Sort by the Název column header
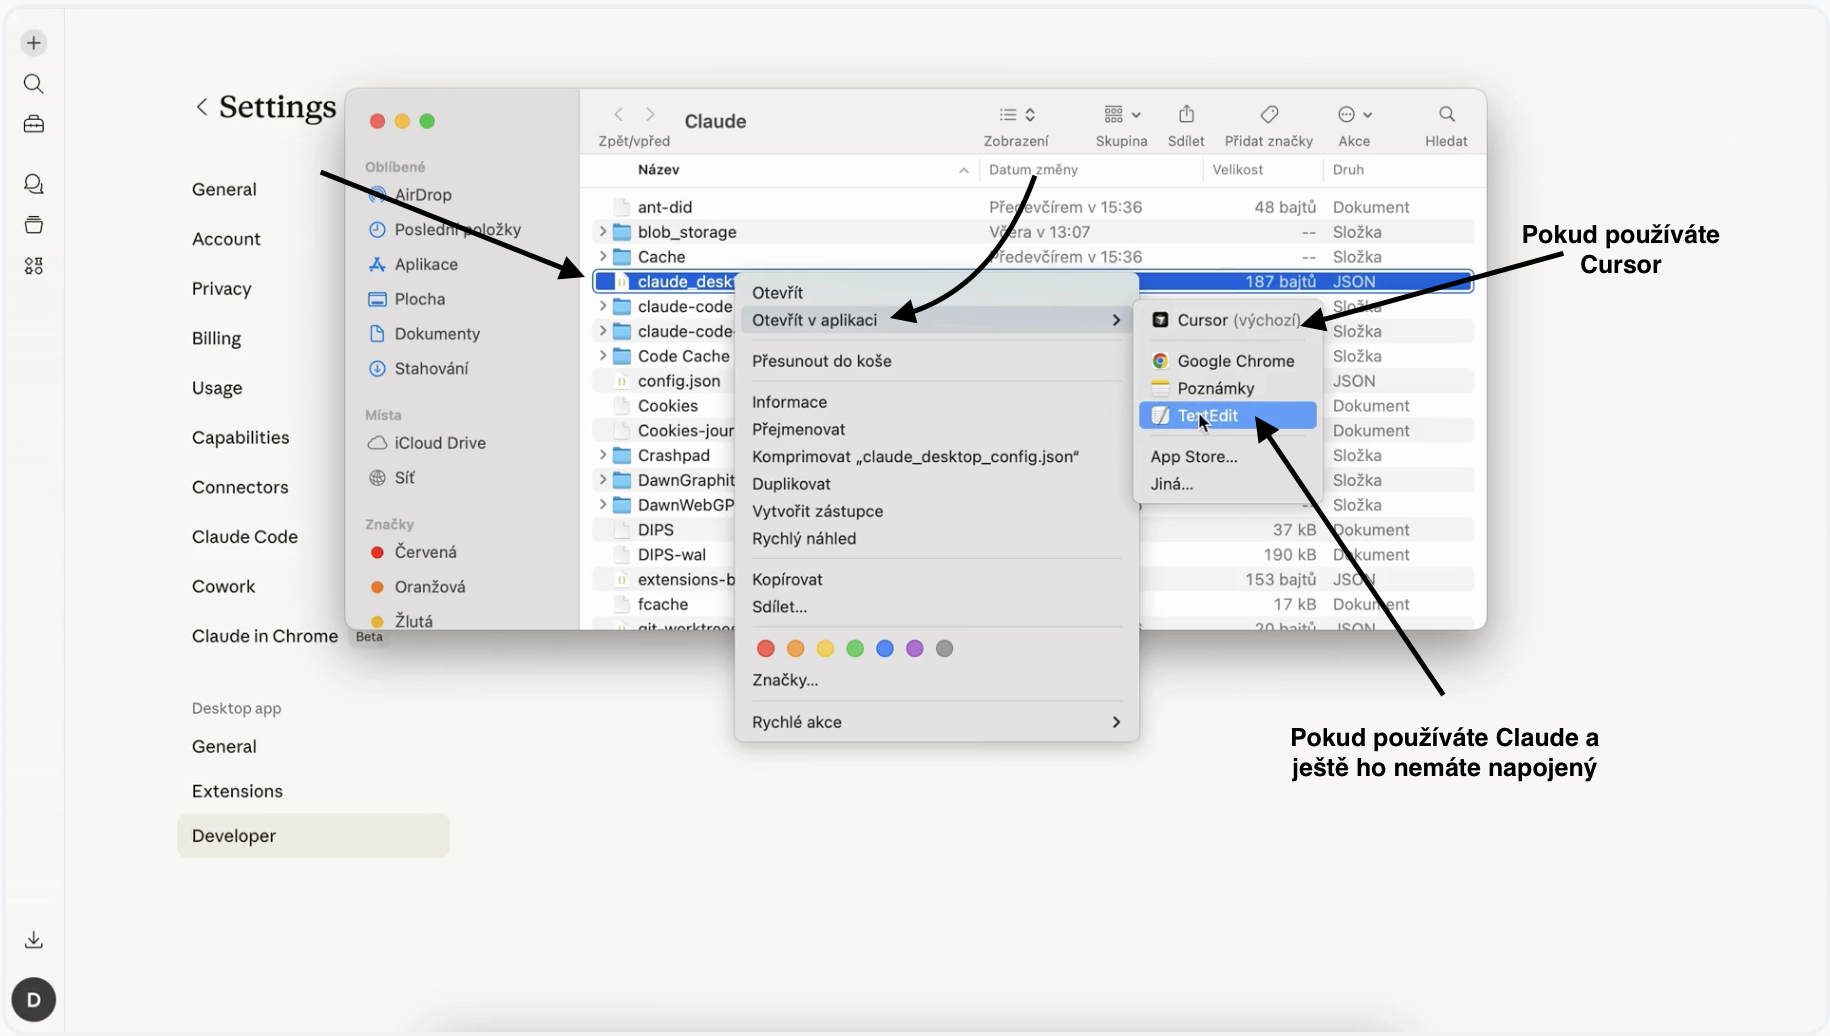Screen dimensions: 1830x1036 point(659,170)
